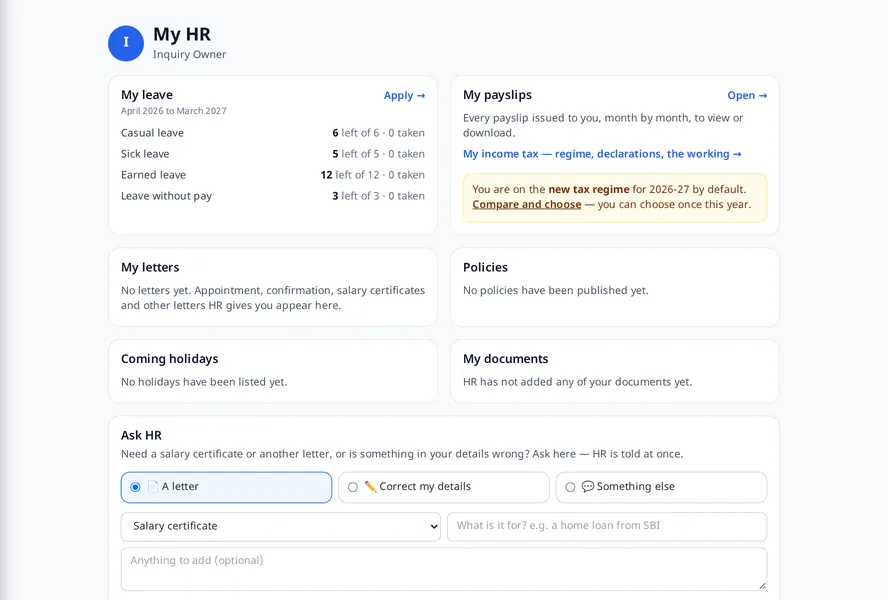The height and width of the screenshot is (600, 888).
Task: Click 'No letters yet. Appointment, confirmation' text
Action: [273, 297]
